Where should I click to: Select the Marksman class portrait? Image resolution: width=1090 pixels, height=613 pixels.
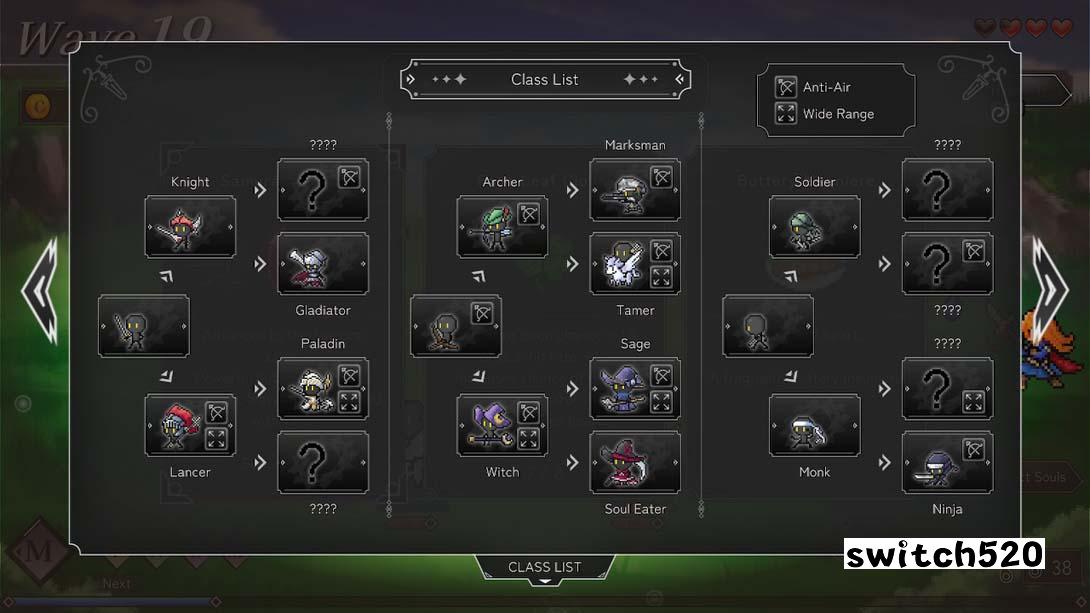[x=635, y=190]
